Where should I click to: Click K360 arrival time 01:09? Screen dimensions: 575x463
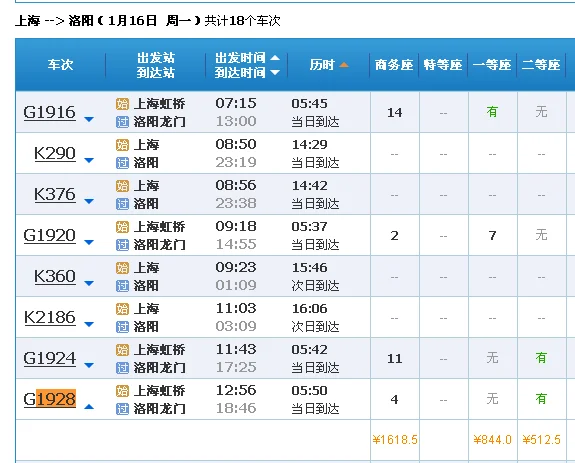click(236, 285)
